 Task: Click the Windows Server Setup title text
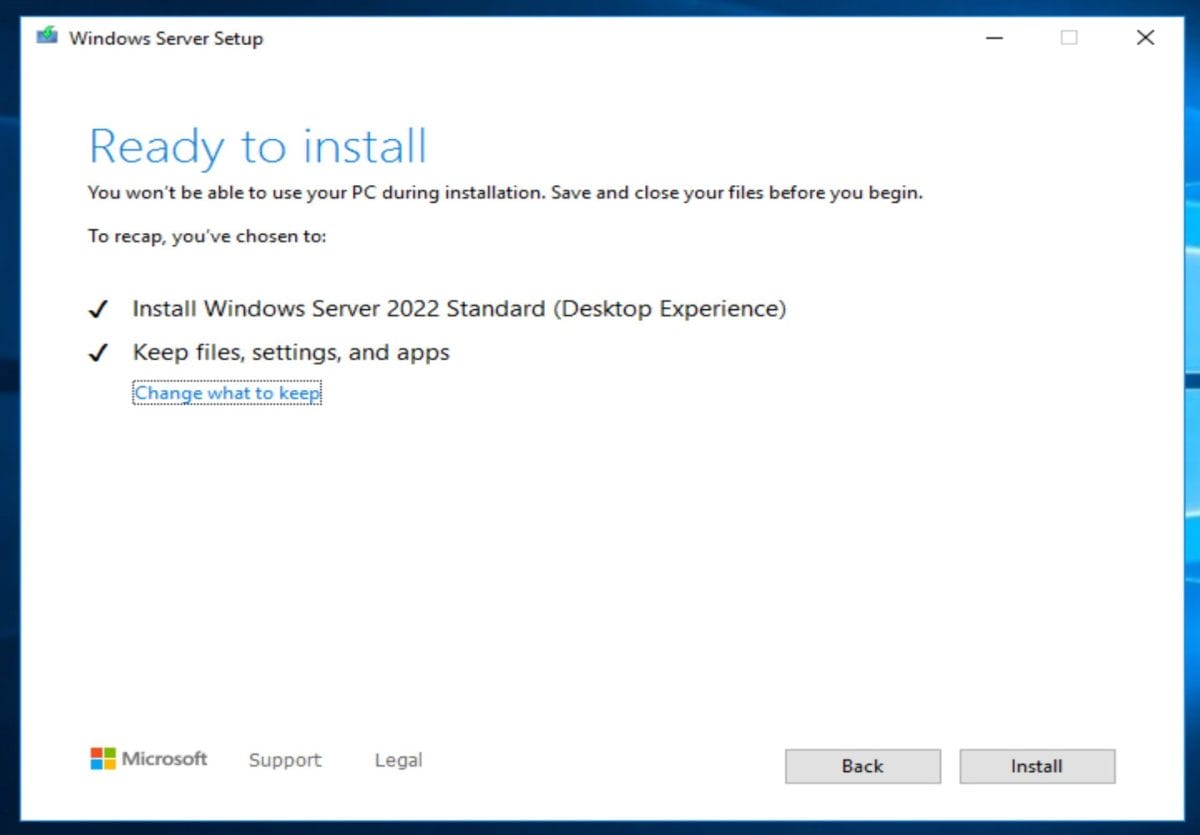click(166, 38)
